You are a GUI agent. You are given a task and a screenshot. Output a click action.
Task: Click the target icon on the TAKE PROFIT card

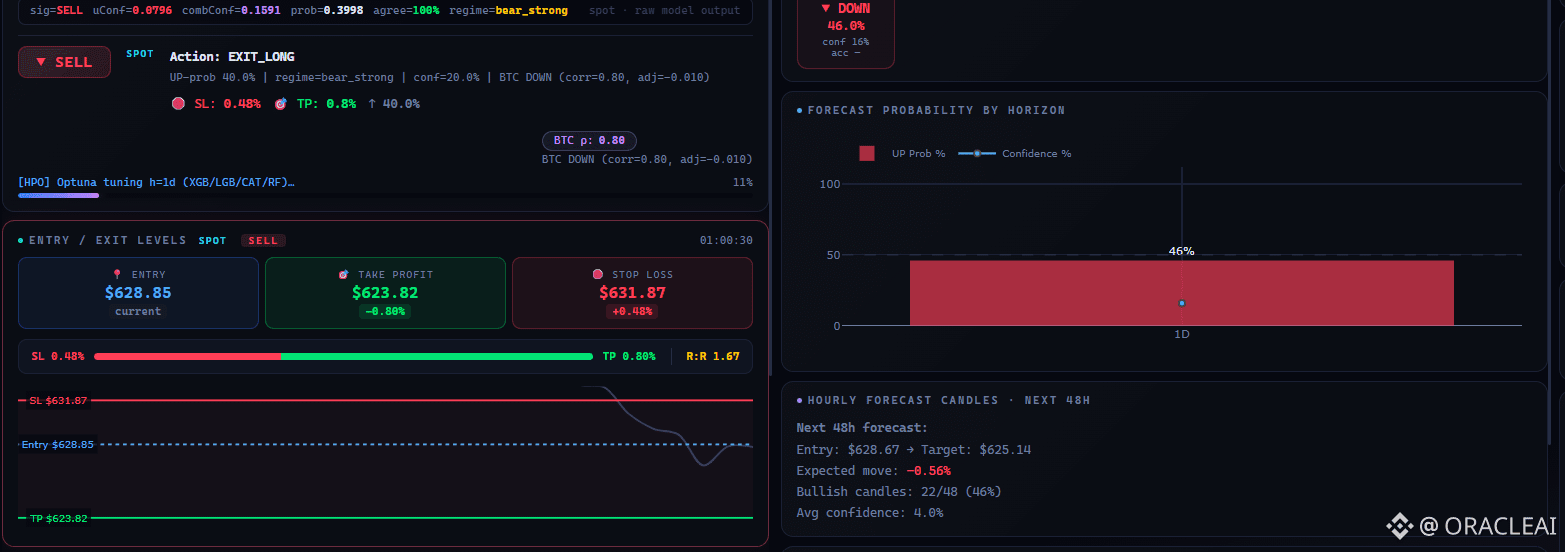click(344, 274)
